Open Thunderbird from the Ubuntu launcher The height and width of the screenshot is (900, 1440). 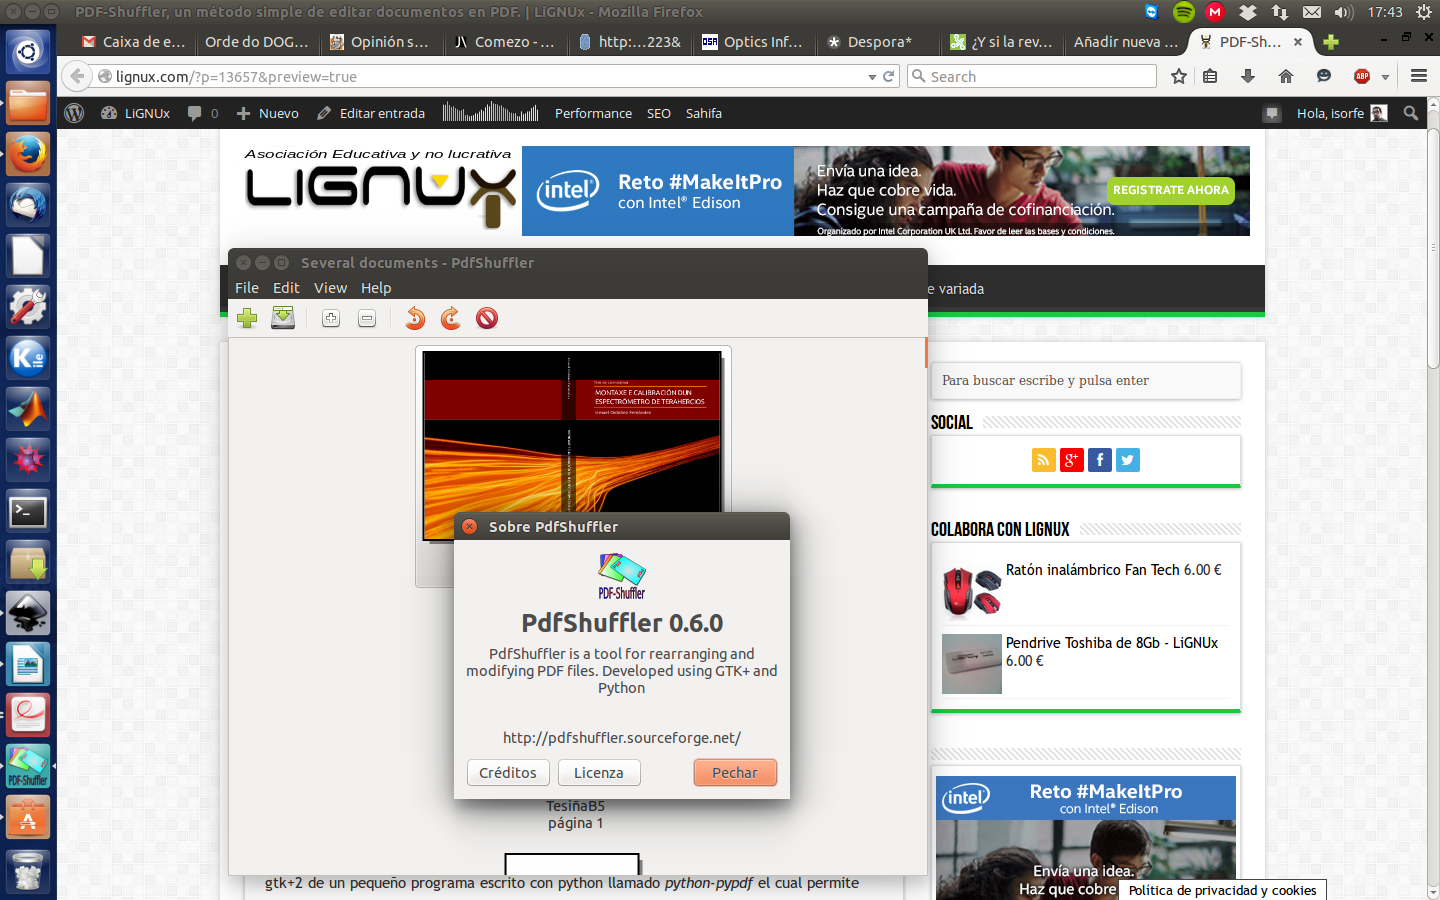coord(28,204)
